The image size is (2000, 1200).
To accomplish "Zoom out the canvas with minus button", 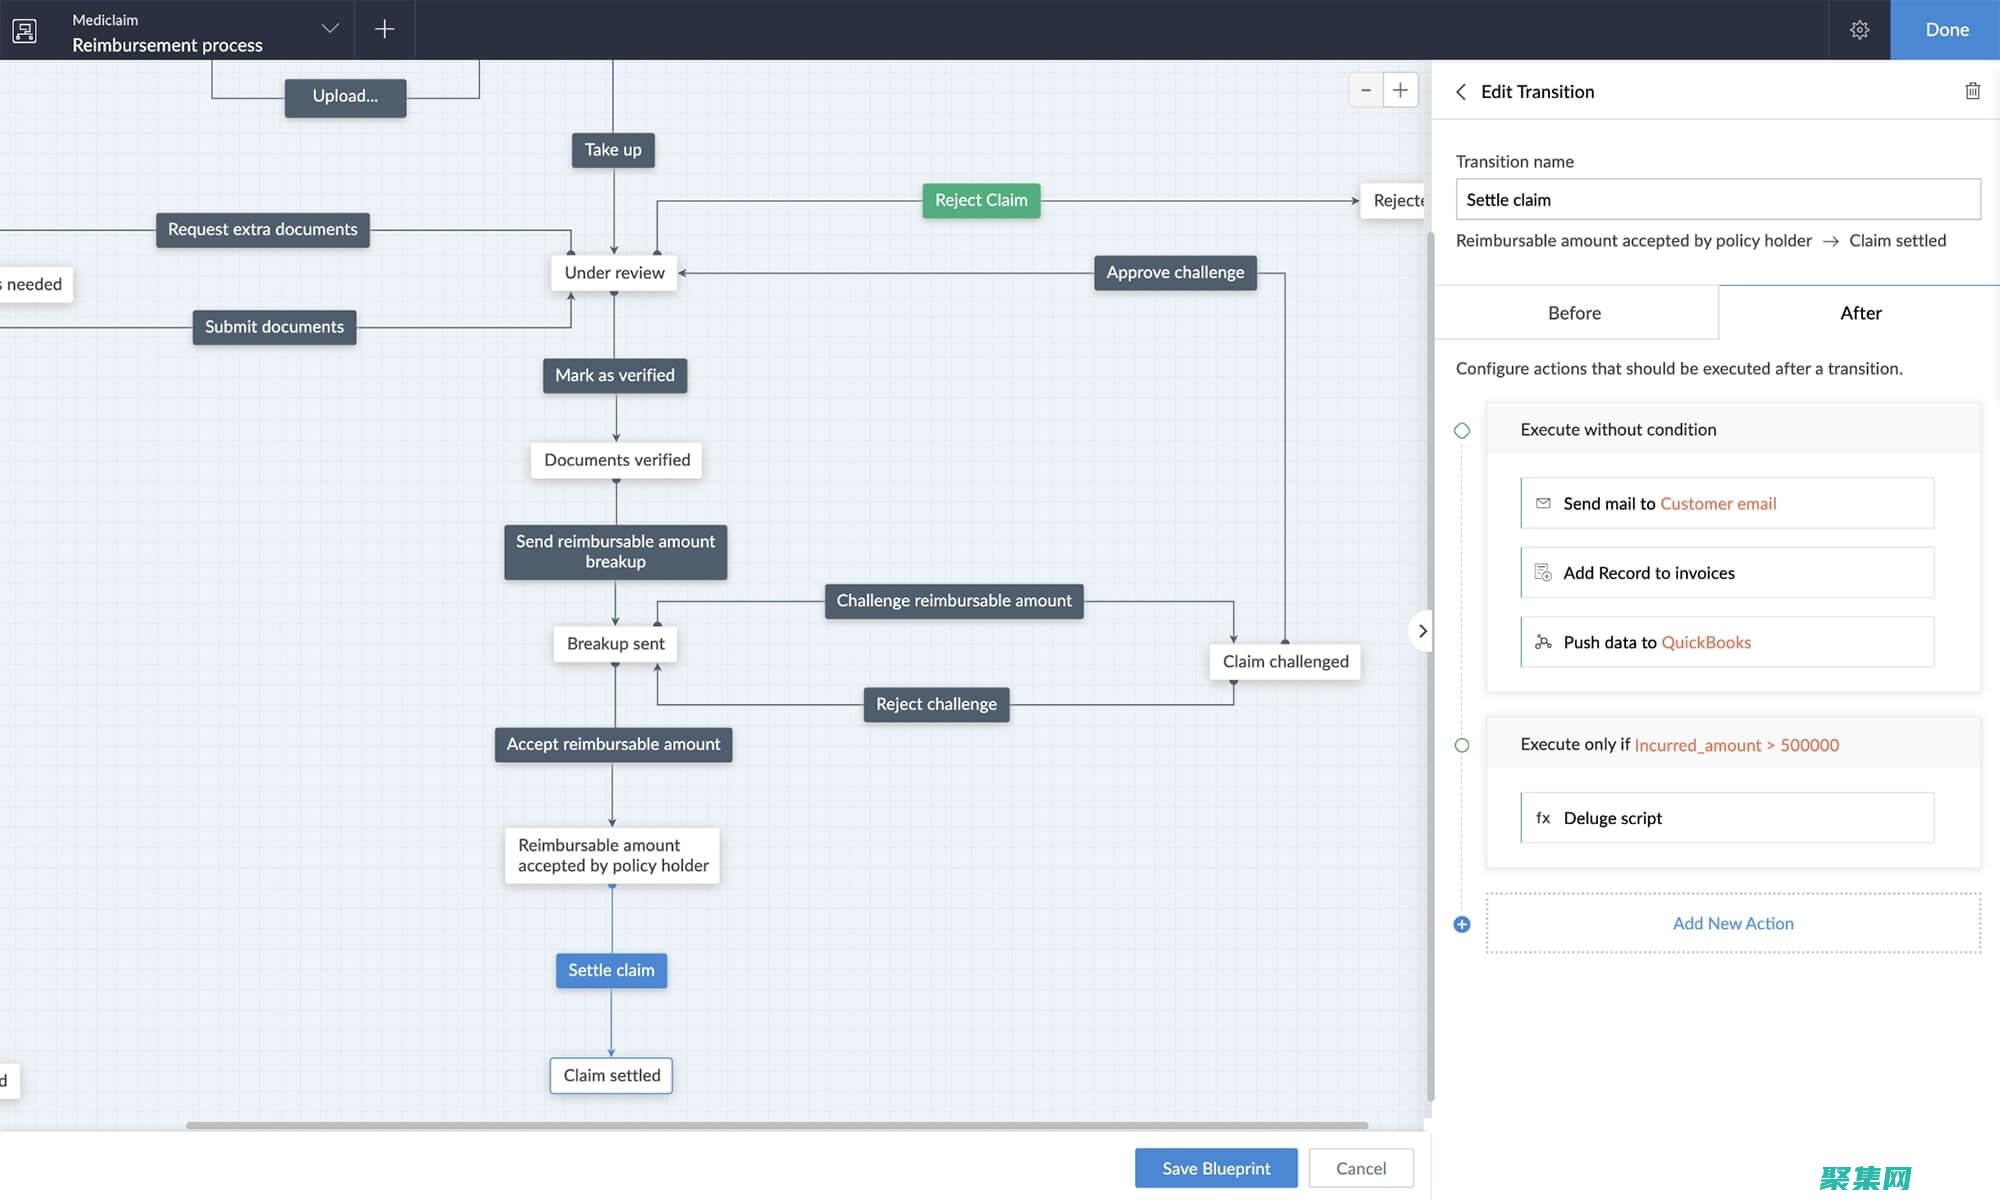I will [1366, 90].
